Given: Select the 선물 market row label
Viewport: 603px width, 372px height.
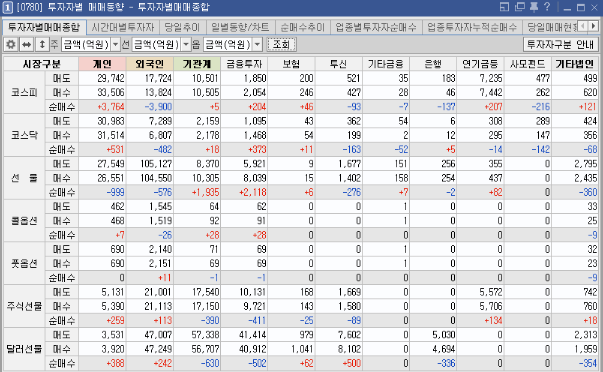Looking at the screenshot, I should pyautogui.click(x=24, y=178).
